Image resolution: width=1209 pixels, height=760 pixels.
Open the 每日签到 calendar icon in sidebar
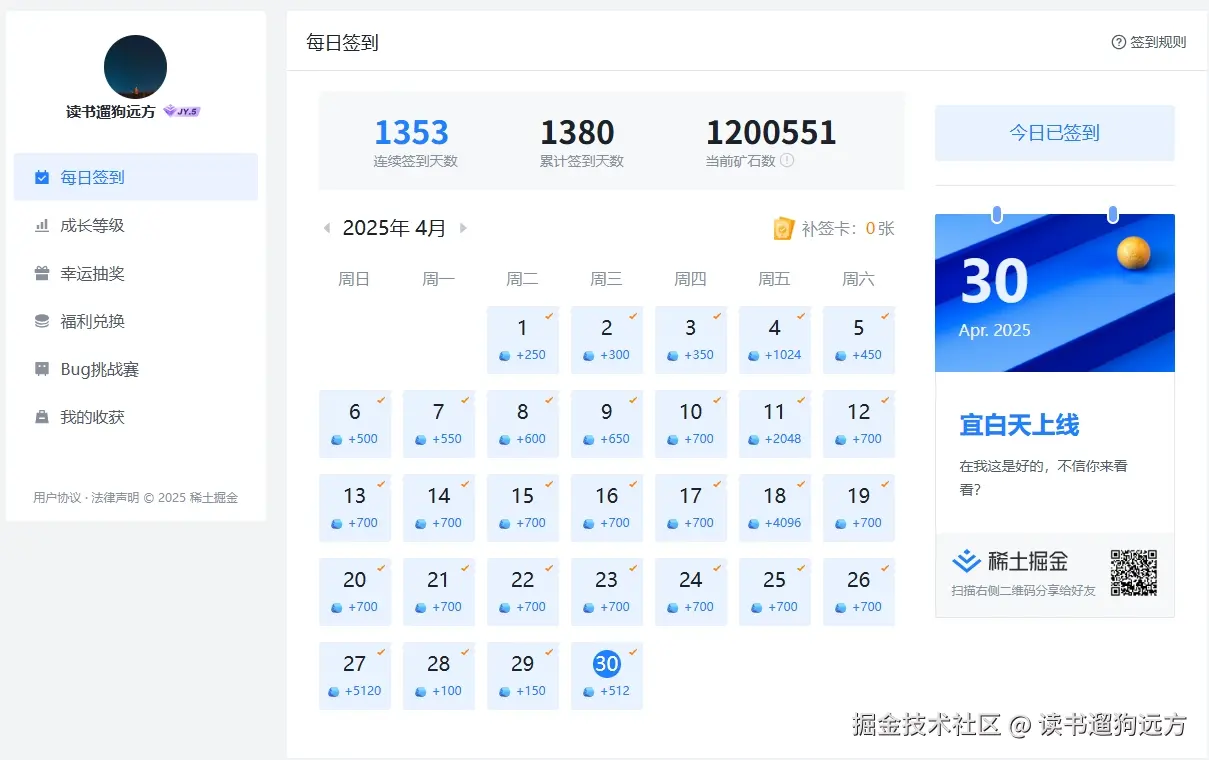[42, 176]
